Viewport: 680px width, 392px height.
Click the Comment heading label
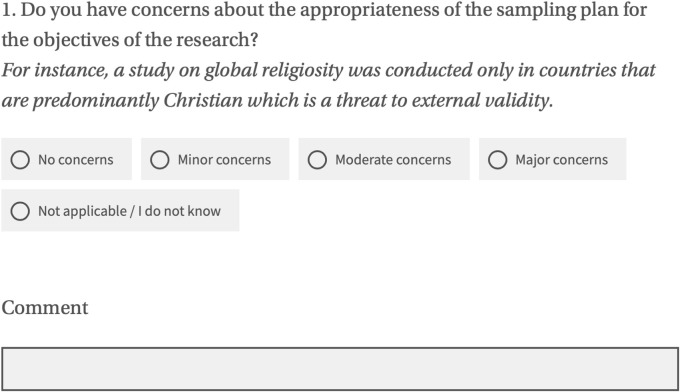point(45,307)
